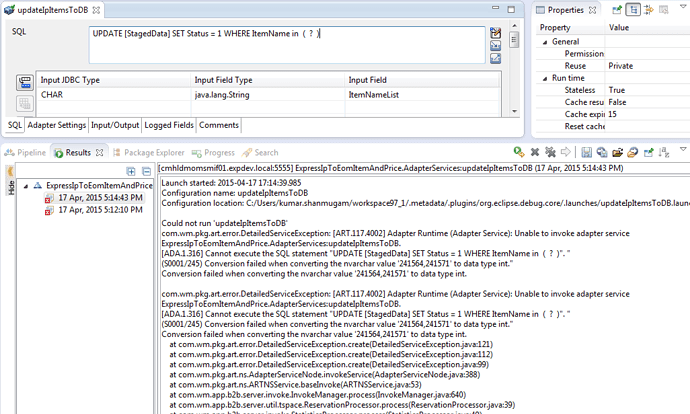Switch to the Search view tab
The height and width of the screenshot is (414, 690).
tap(260, 153)
